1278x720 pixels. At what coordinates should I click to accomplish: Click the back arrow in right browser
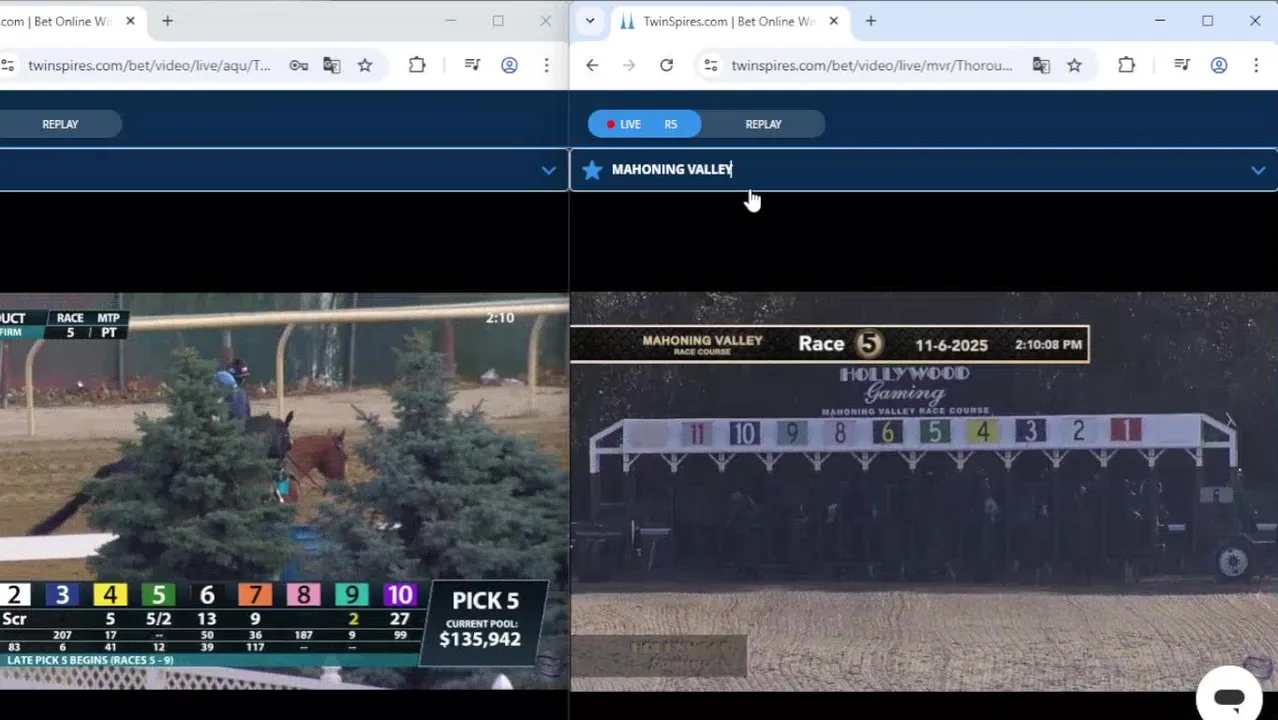(x=592, y=65)
